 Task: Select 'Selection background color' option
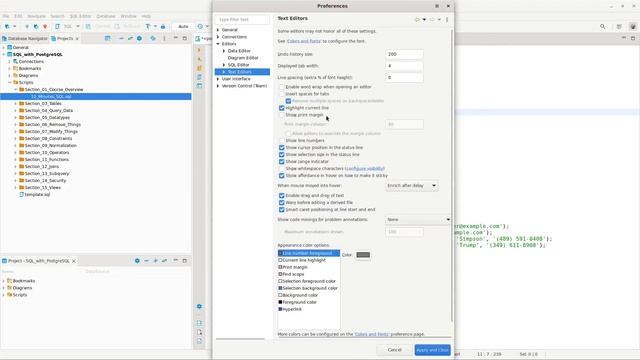click(x=310, y=288)
